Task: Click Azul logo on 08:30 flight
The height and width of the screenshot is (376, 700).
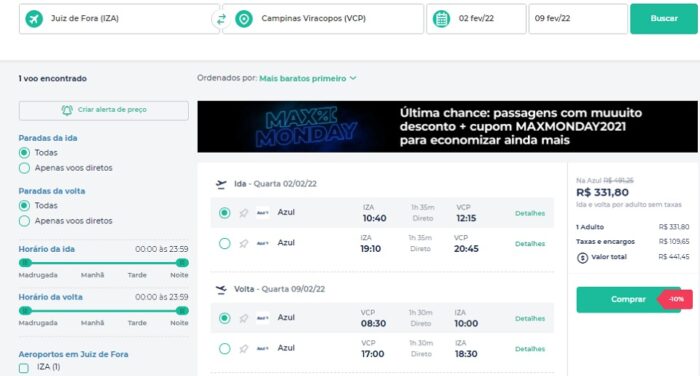Action: 262,318
